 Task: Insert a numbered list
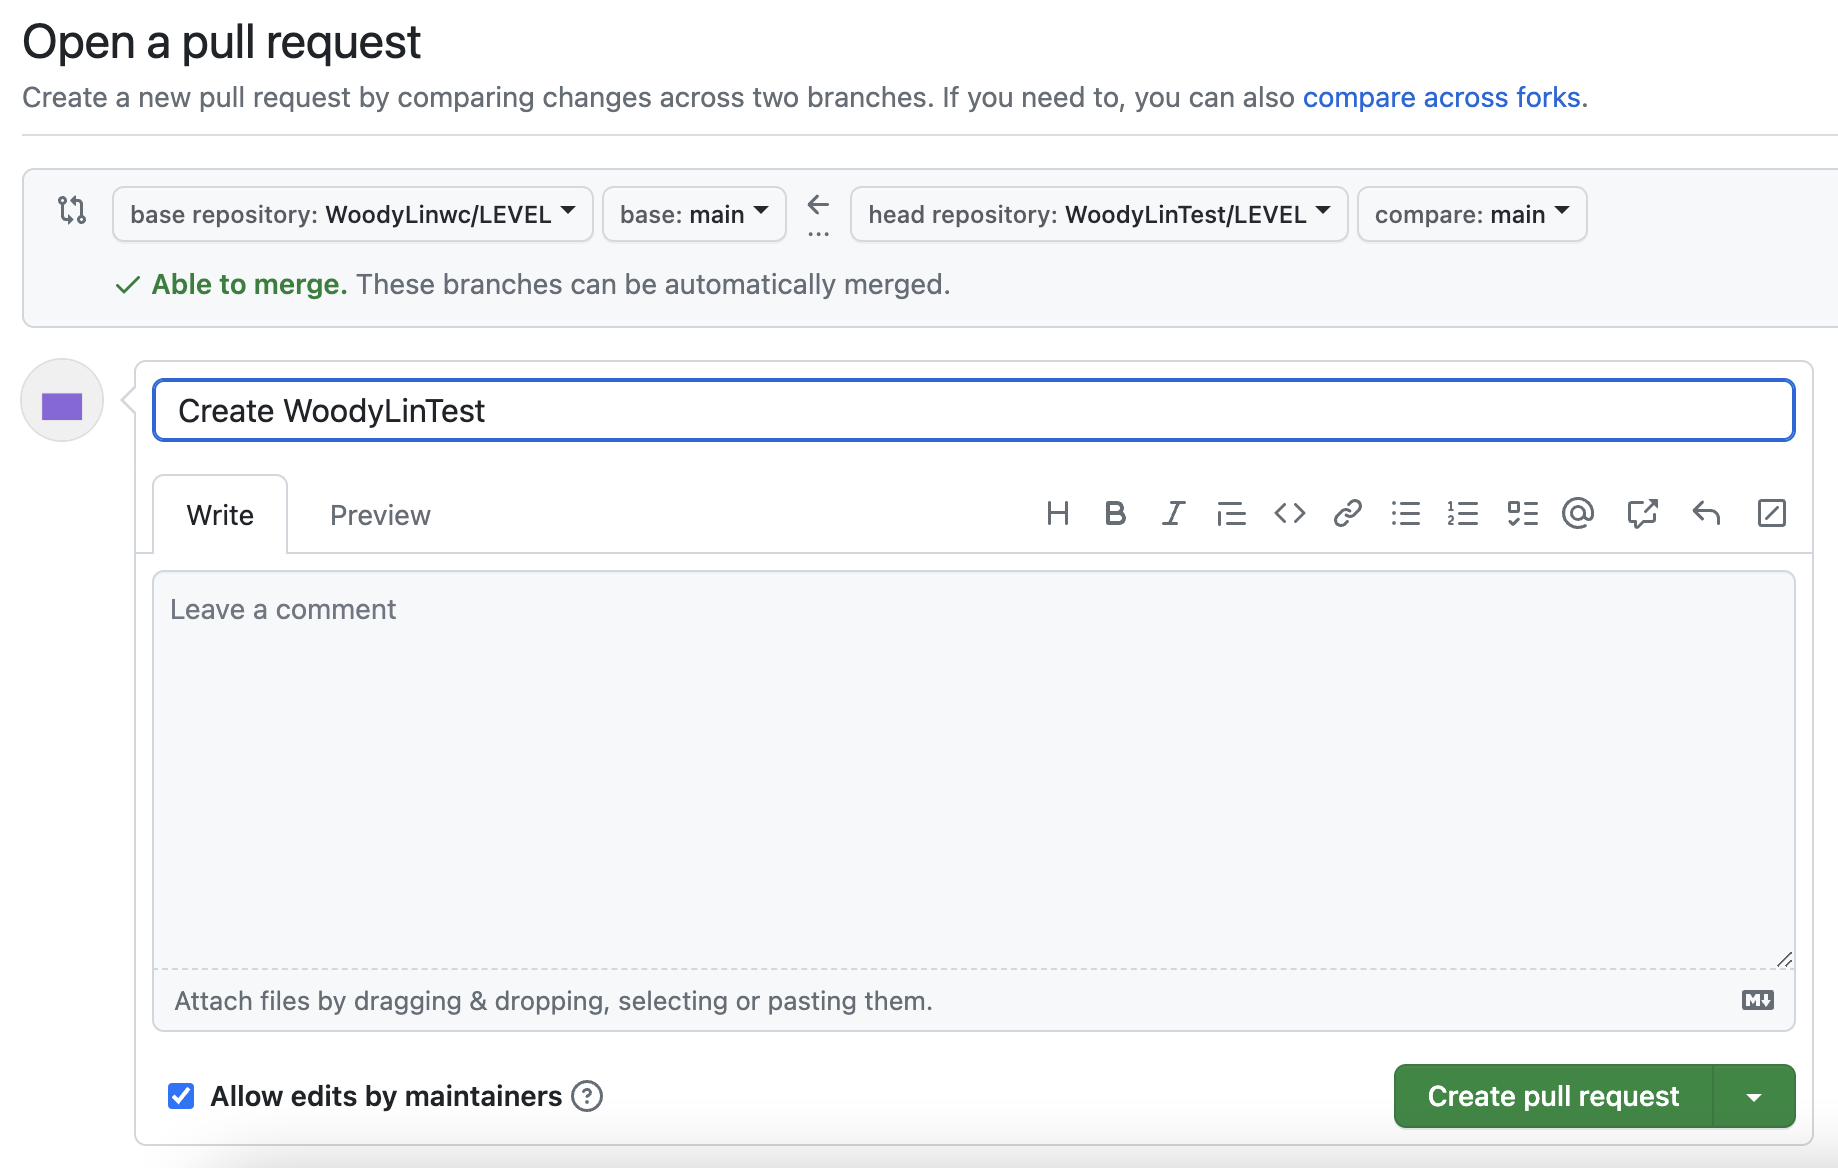pos(1463,514)
